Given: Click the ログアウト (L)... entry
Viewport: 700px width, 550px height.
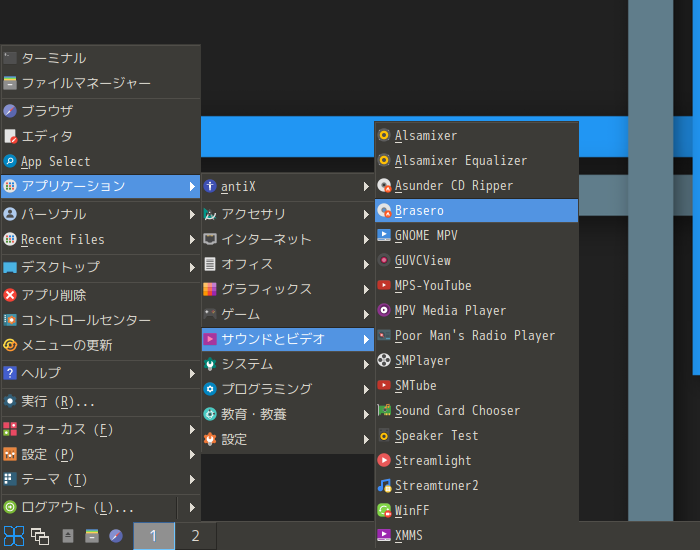Looking at the screenshot, I should coord(89,507).
